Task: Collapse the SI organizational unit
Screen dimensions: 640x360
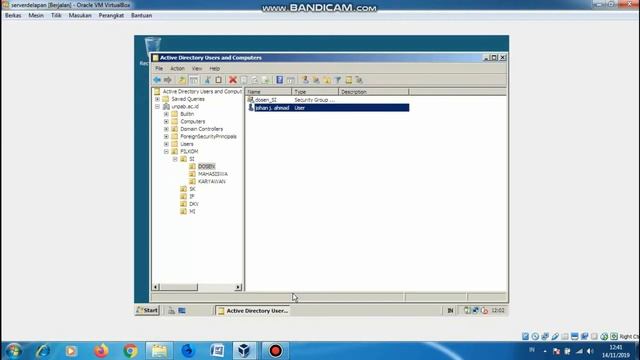Action: click(x=175, y=159)
